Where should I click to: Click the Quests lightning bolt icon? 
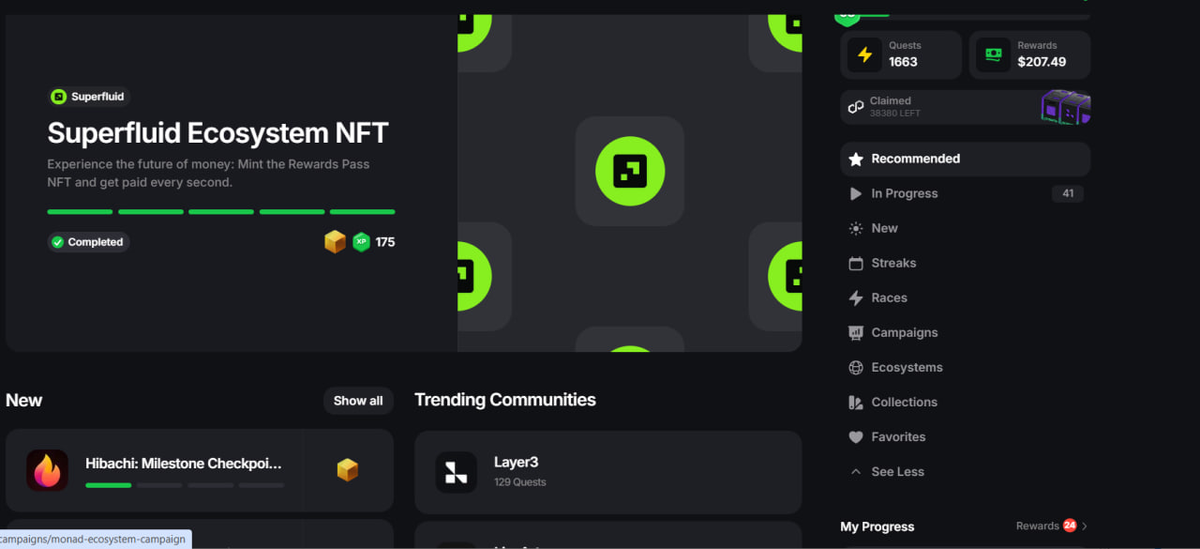tap(865, 54)
